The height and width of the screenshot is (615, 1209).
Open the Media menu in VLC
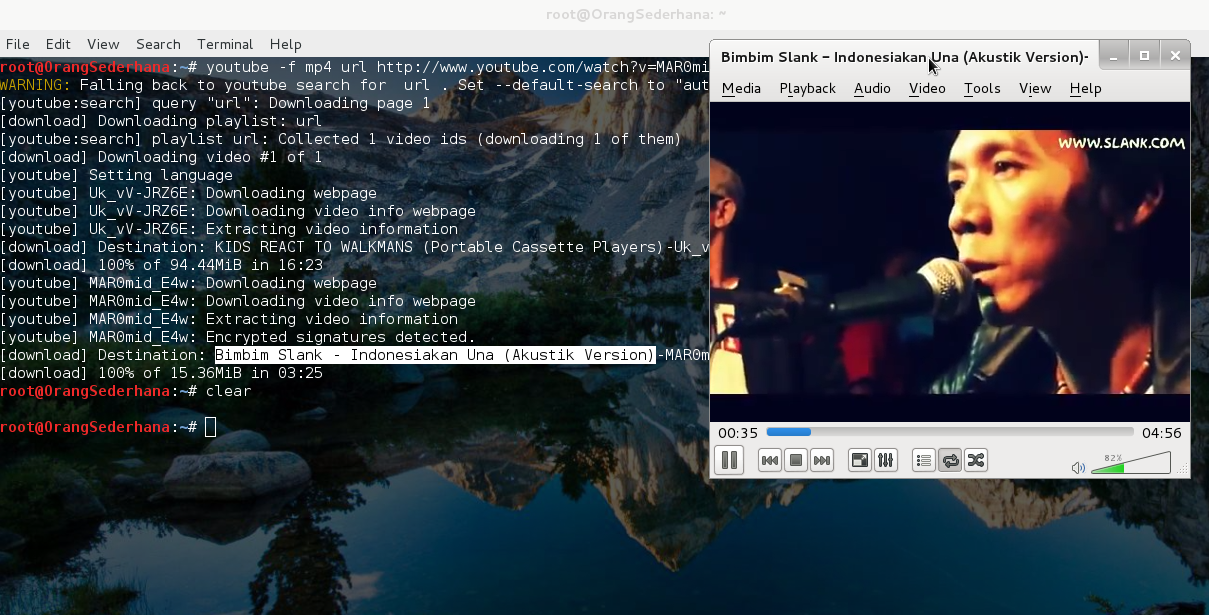(741, 88)
